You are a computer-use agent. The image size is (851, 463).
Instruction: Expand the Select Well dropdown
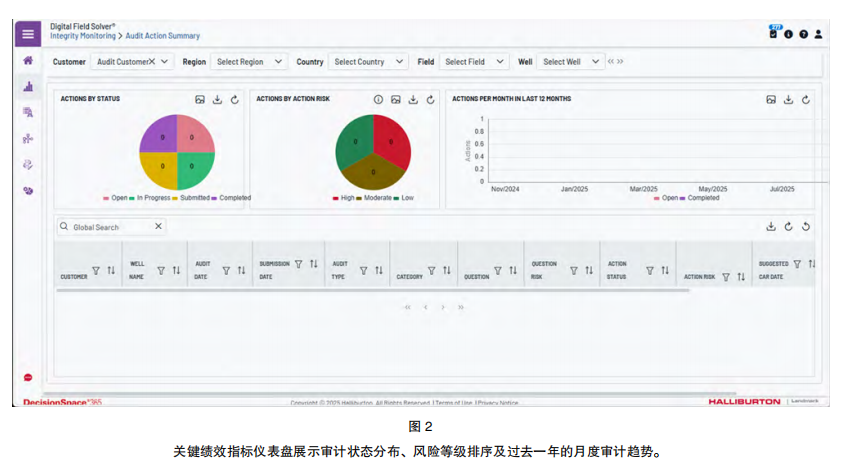click(569, 62)
